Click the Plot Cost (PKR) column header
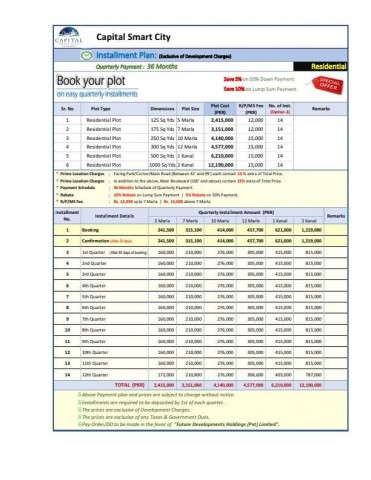The height and width of the screenshot is (480, 371). 220,109
